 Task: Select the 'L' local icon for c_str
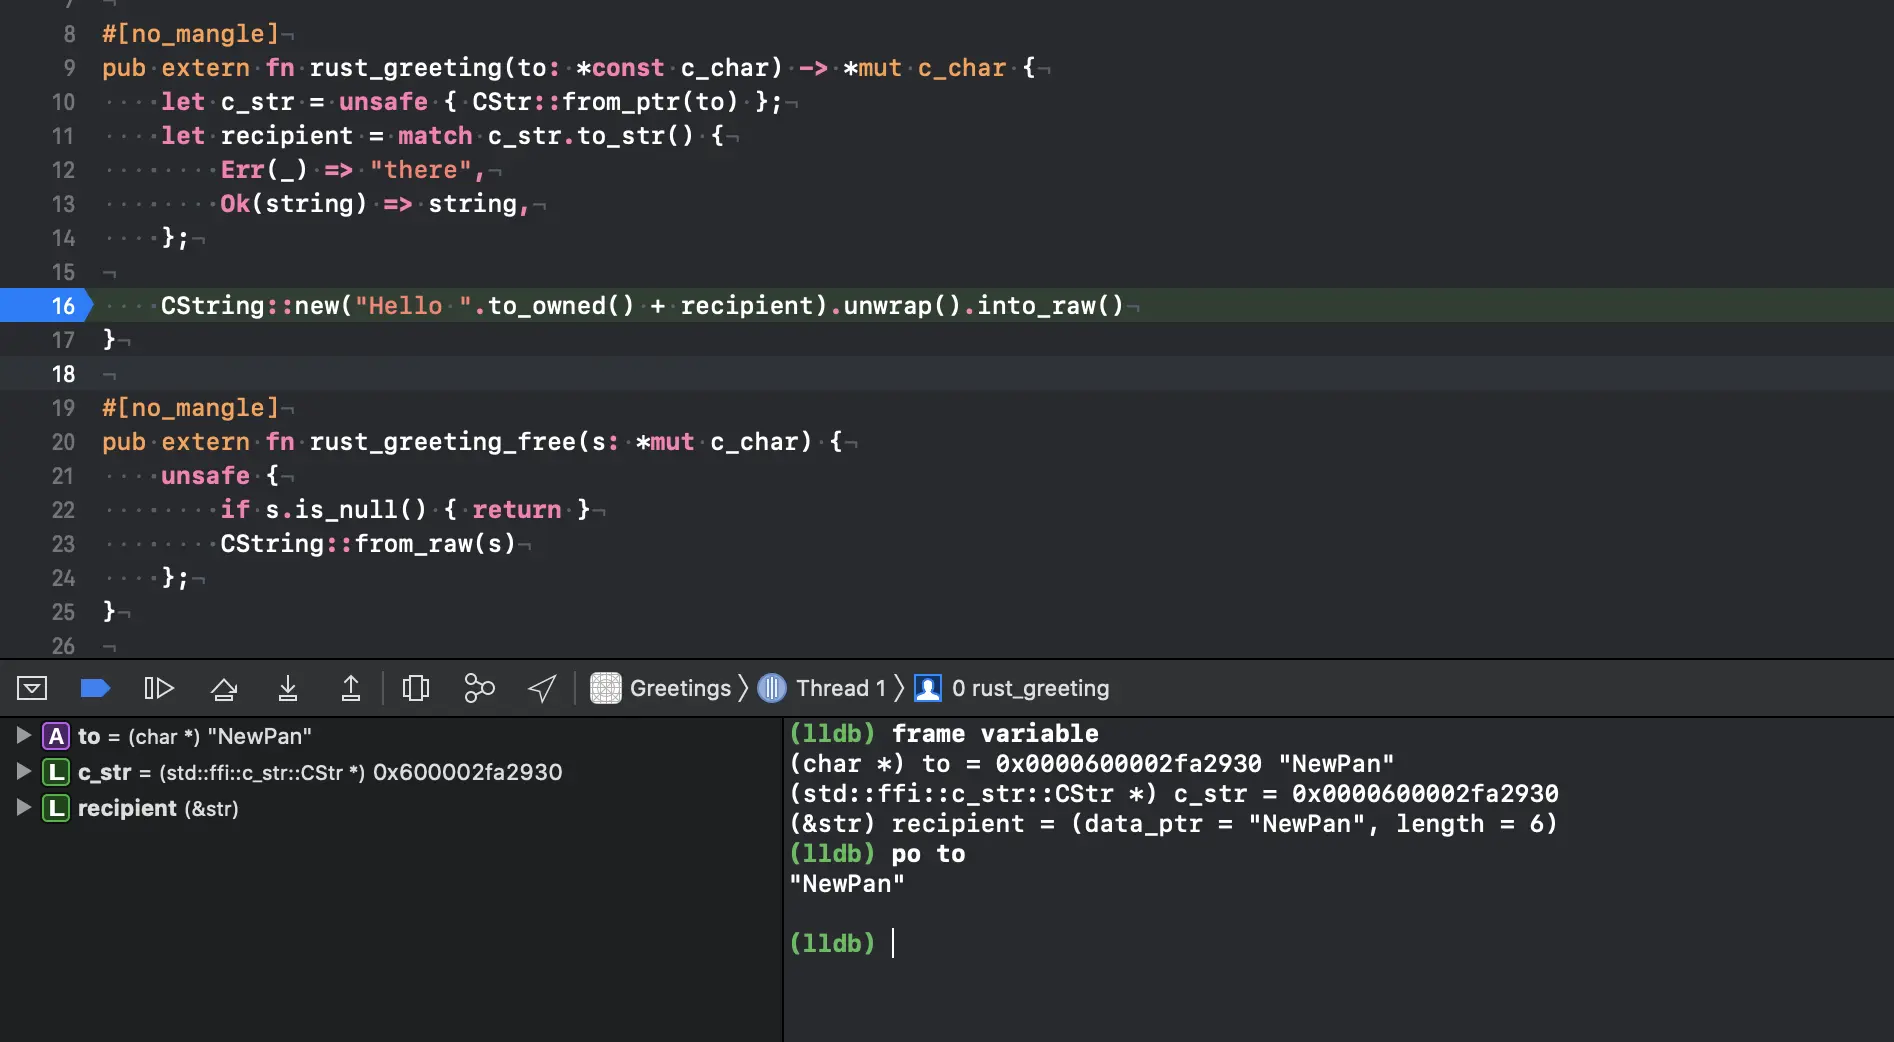[56, 772]
